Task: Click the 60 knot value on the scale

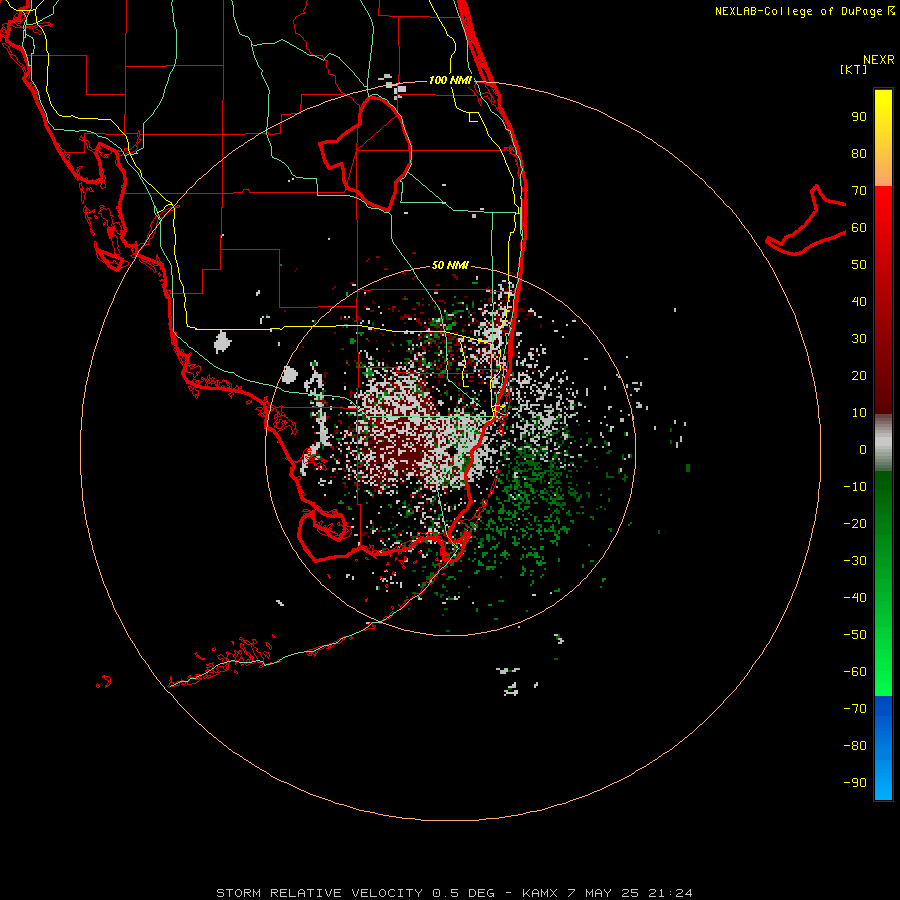Action: click(859, 227)
